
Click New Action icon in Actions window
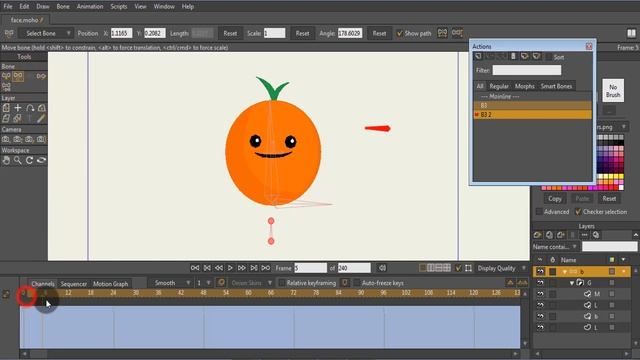tap(478, 56)
